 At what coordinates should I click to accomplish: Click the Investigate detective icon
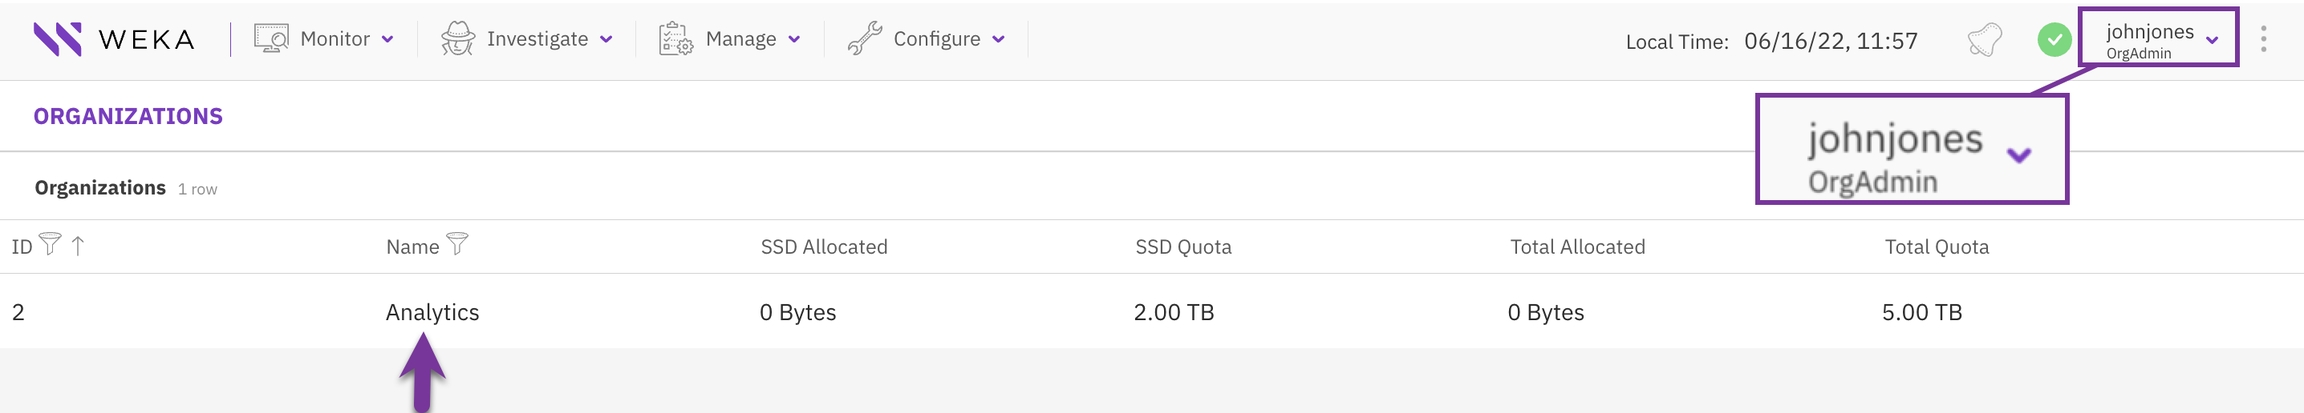tap(458, 39)
